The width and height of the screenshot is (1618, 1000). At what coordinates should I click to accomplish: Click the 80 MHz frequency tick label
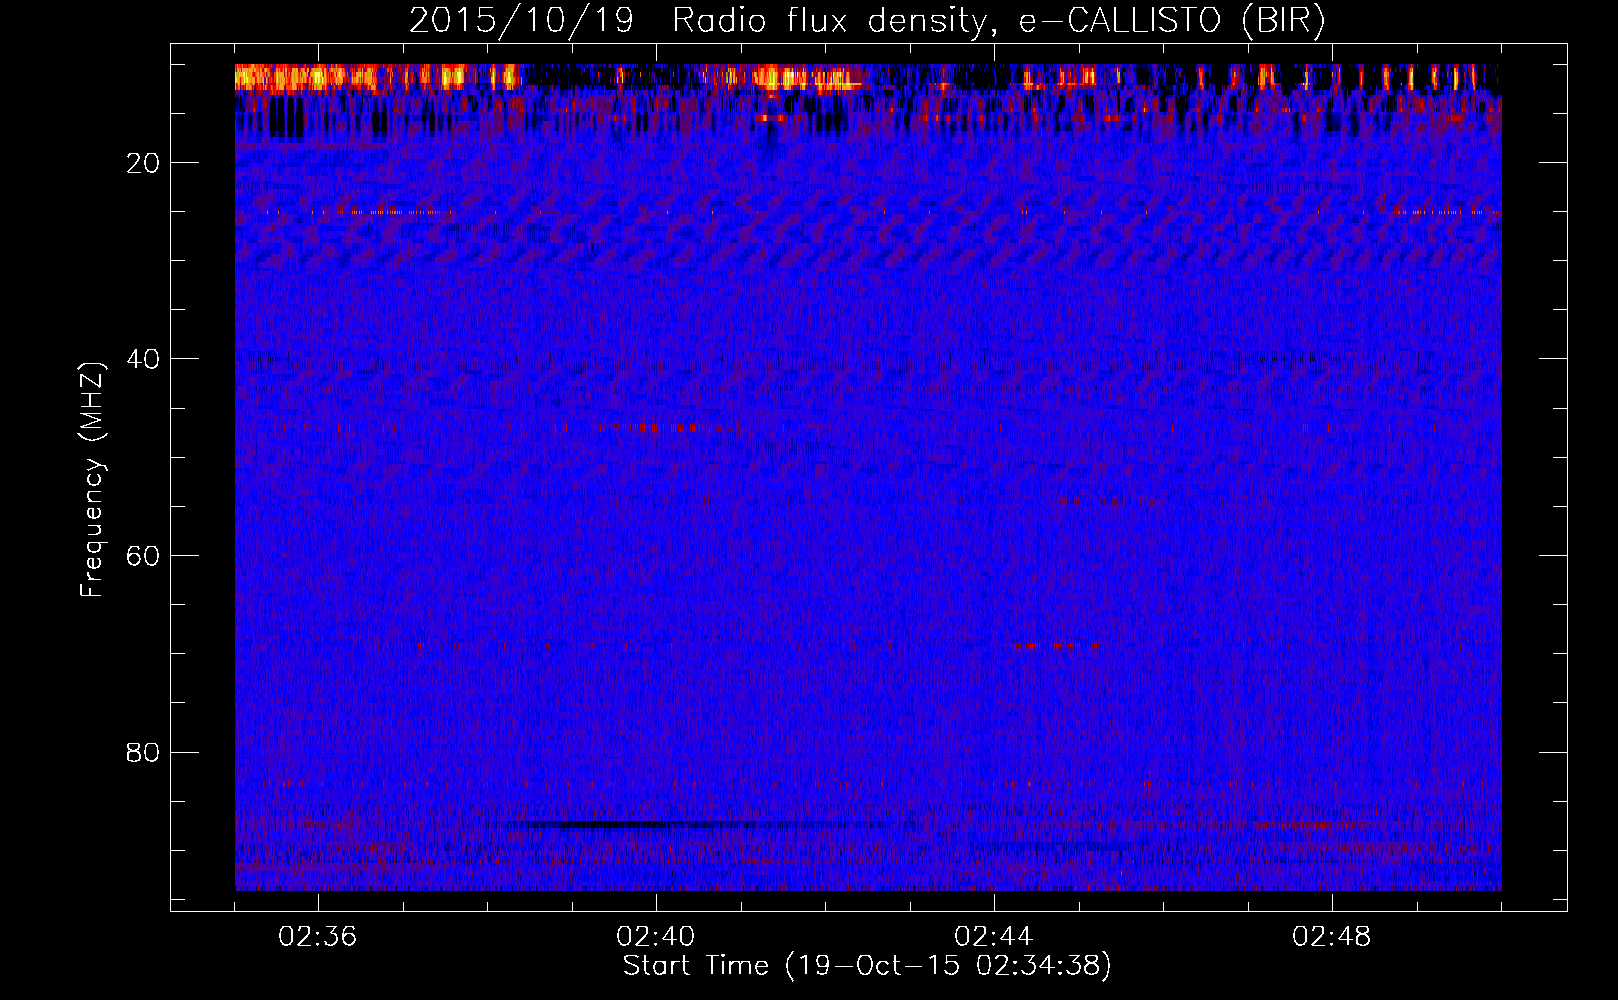coord(144,752)
